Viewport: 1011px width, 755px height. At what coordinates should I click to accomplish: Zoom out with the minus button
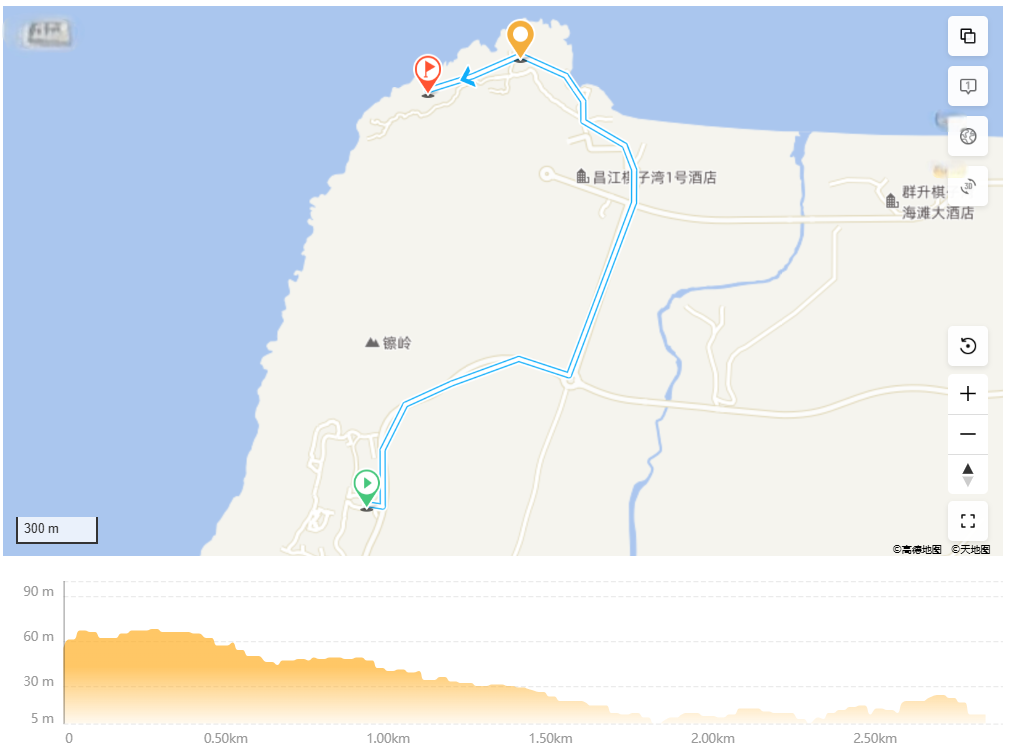(967, 435)
